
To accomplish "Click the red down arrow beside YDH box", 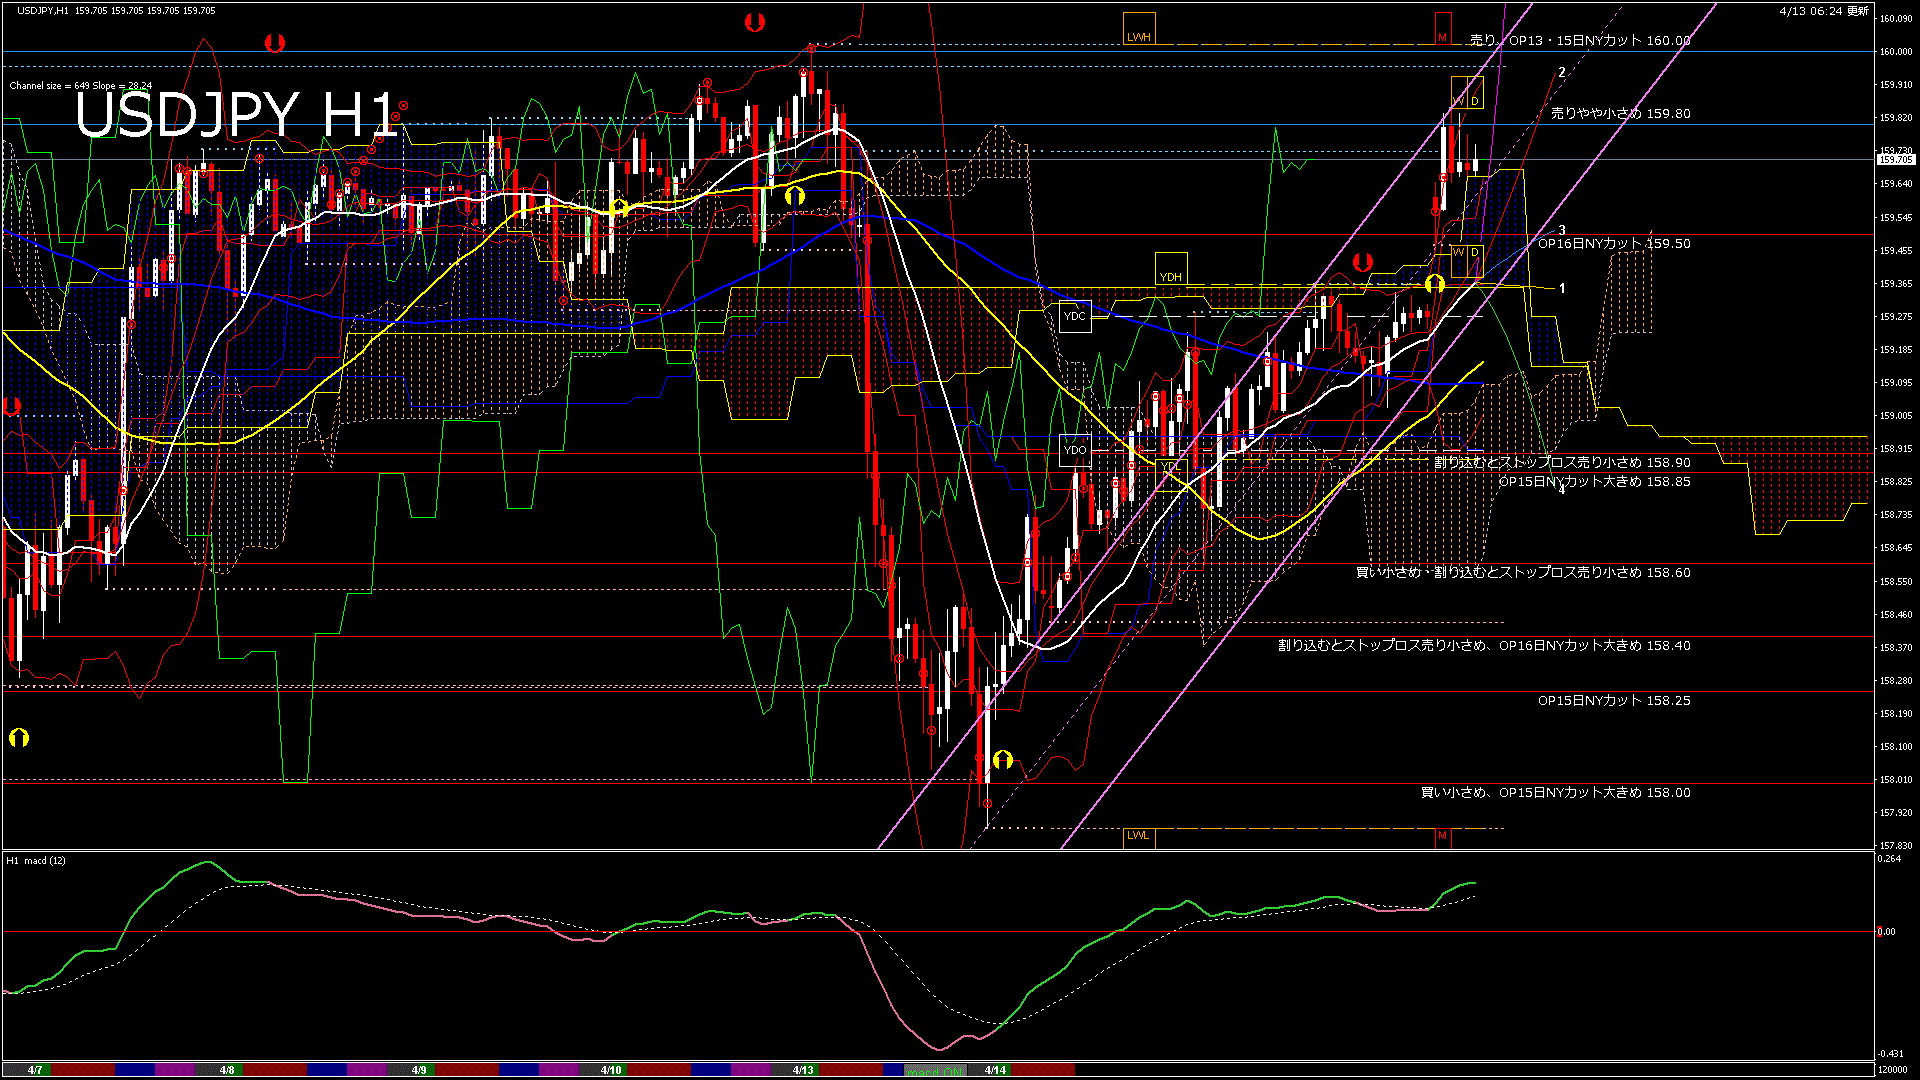I will click(1362, 262).
